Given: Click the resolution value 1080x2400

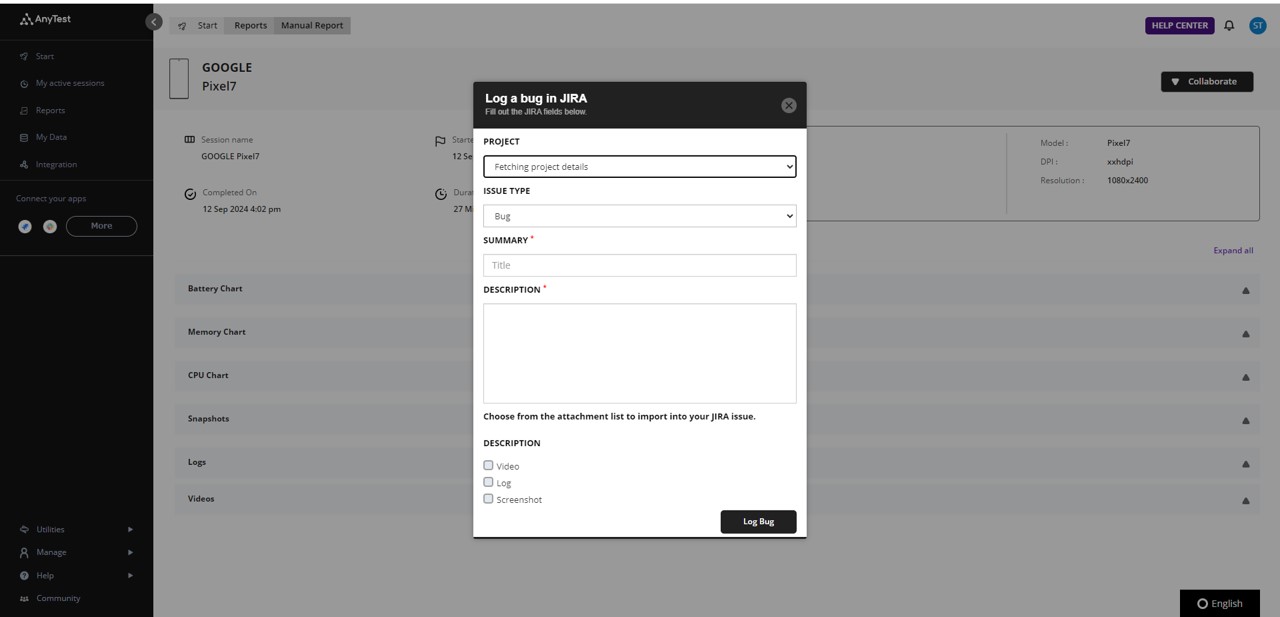Looking at the screenshot, I should (x=1127, y=180).
